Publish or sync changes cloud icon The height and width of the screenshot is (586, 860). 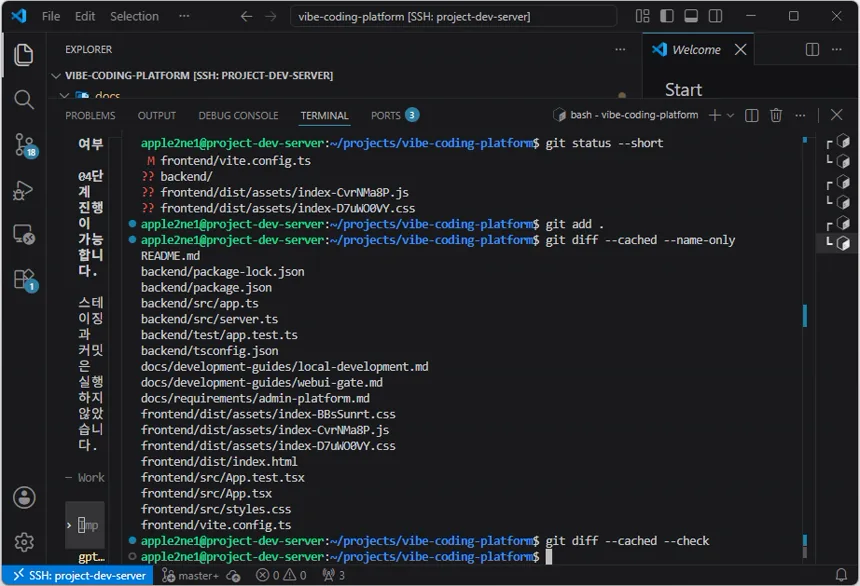tap(234, 576)
